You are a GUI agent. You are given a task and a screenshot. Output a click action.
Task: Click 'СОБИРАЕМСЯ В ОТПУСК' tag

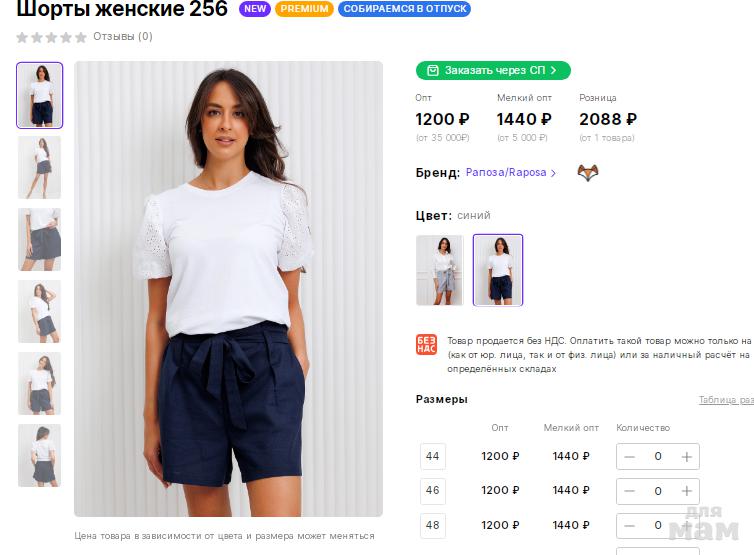[x=404, y=9]
